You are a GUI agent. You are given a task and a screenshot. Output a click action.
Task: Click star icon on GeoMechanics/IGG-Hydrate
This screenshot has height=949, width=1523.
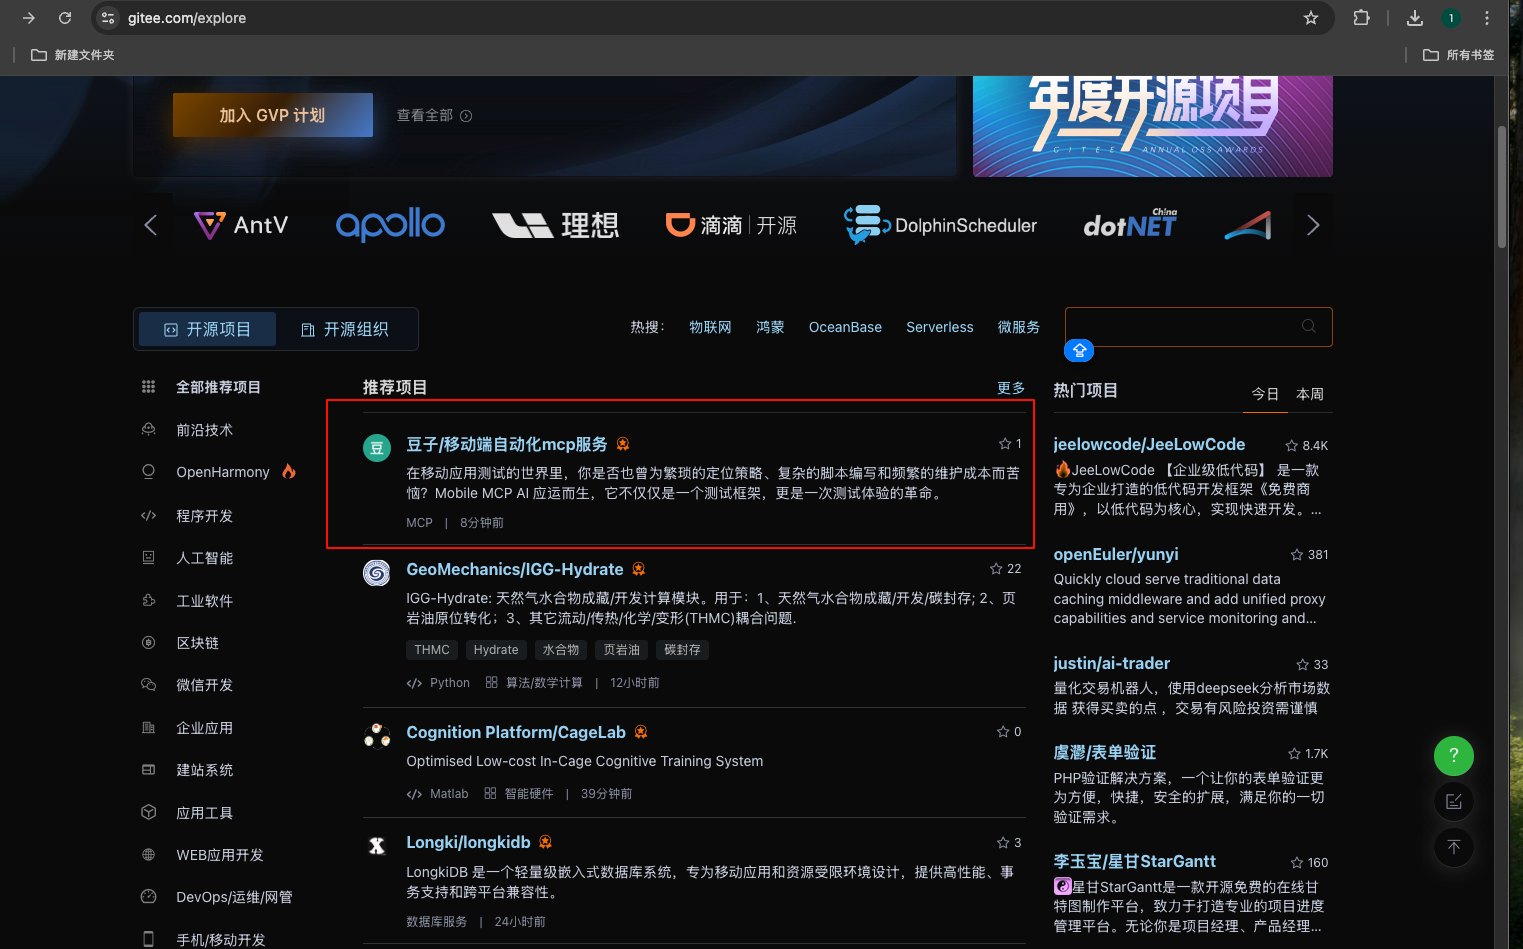[996, 568]
